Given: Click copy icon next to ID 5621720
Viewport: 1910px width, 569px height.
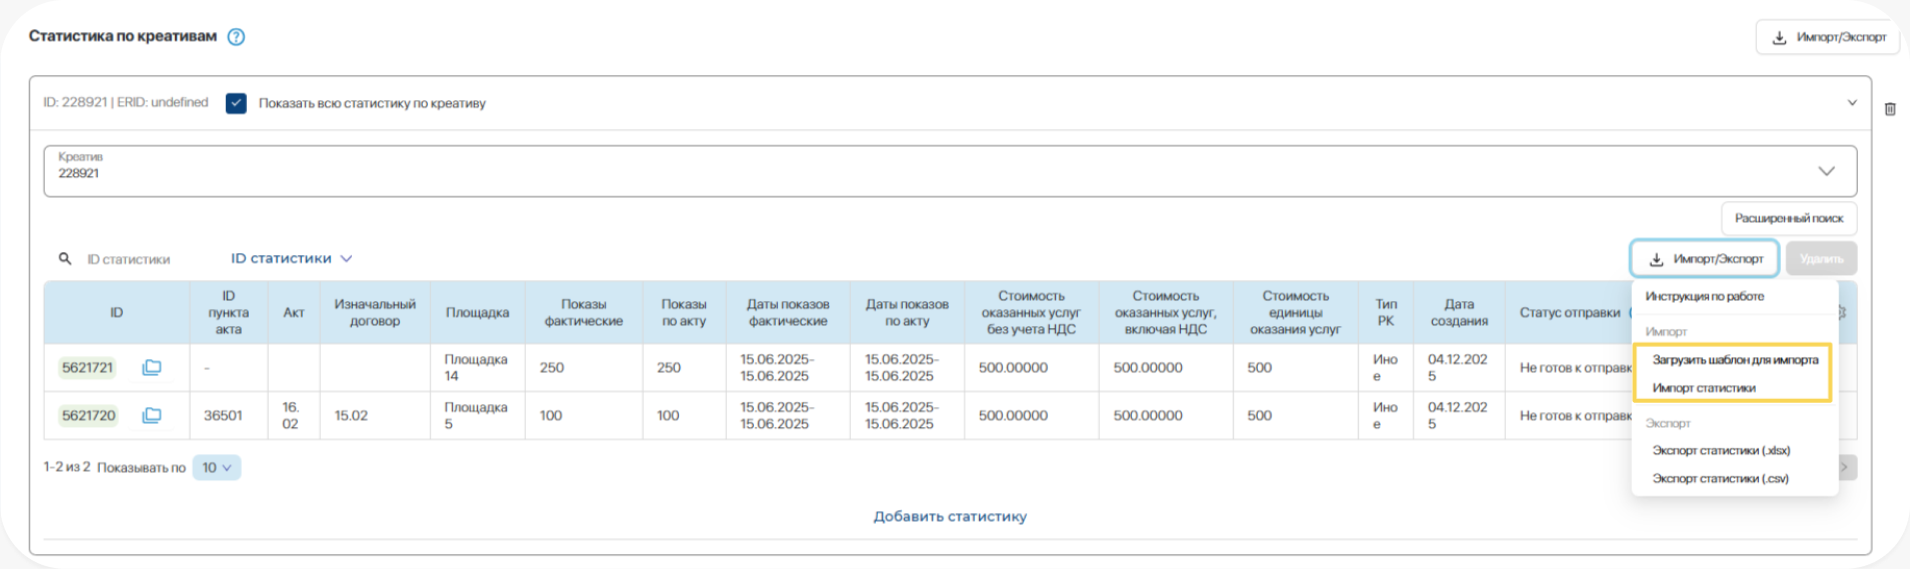Looking at the screenshot, I should point(152,416).
